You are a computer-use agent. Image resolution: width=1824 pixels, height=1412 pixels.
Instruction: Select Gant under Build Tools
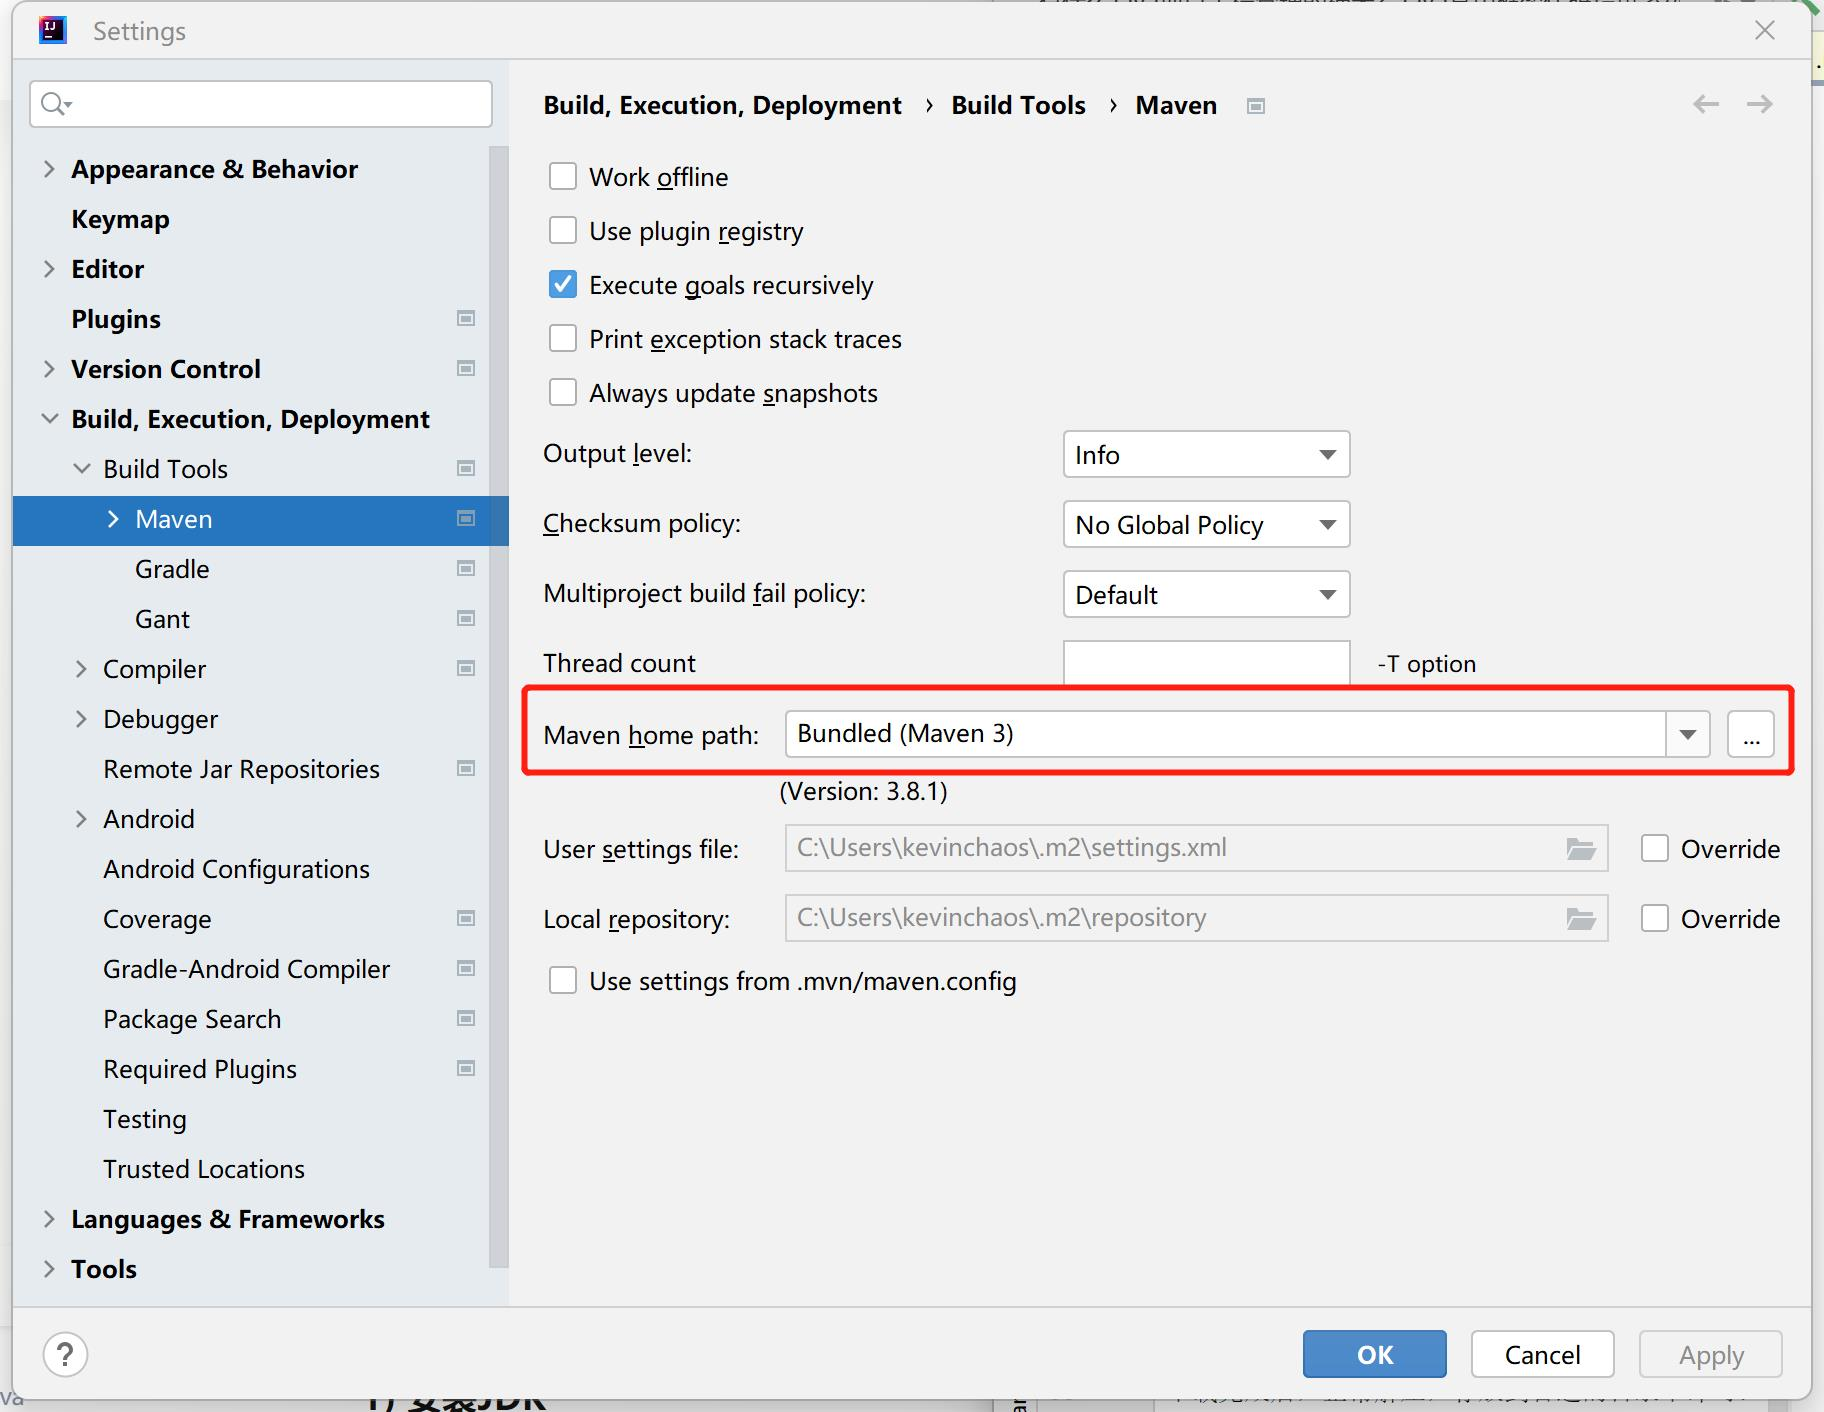pos(162,619)
